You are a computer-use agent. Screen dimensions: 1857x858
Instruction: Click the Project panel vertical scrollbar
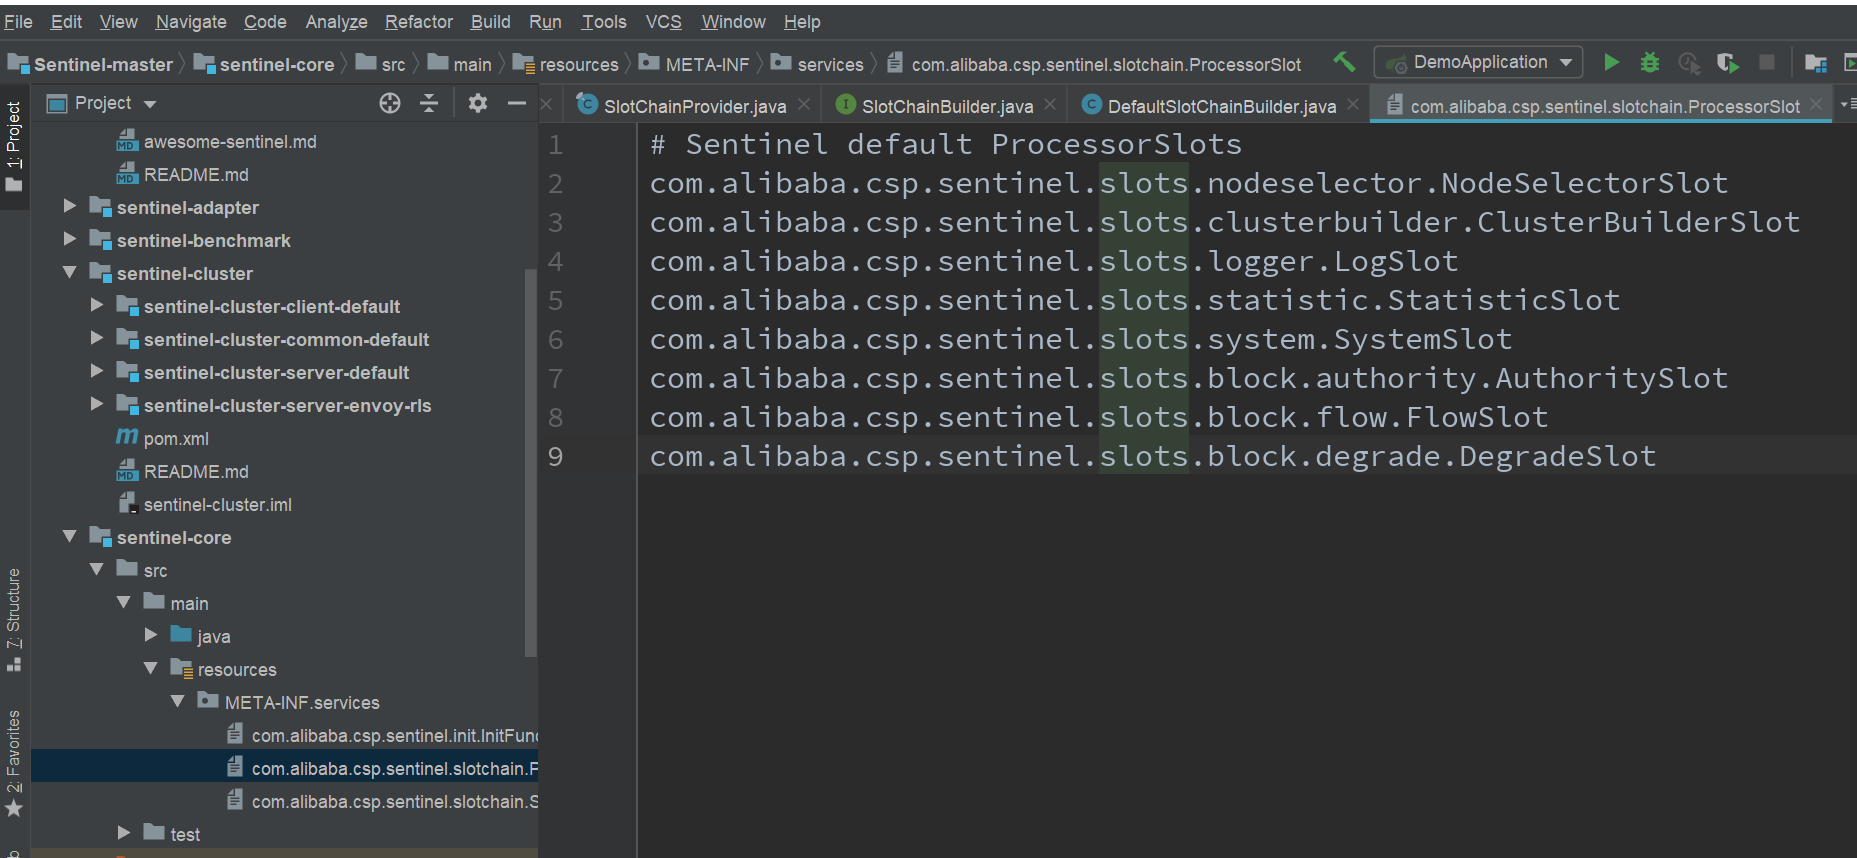[530, 462]
